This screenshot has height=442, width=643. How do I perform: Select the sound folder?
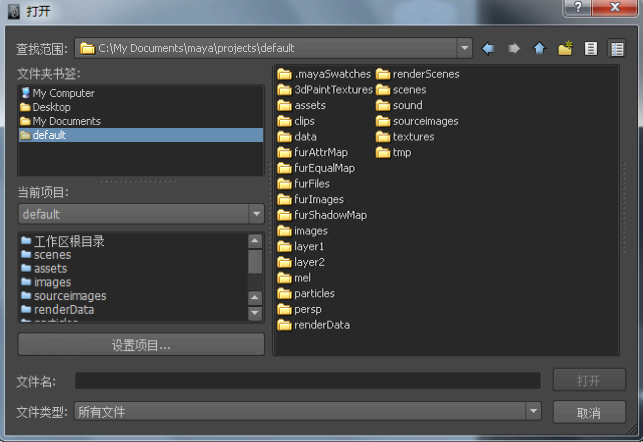399,105
